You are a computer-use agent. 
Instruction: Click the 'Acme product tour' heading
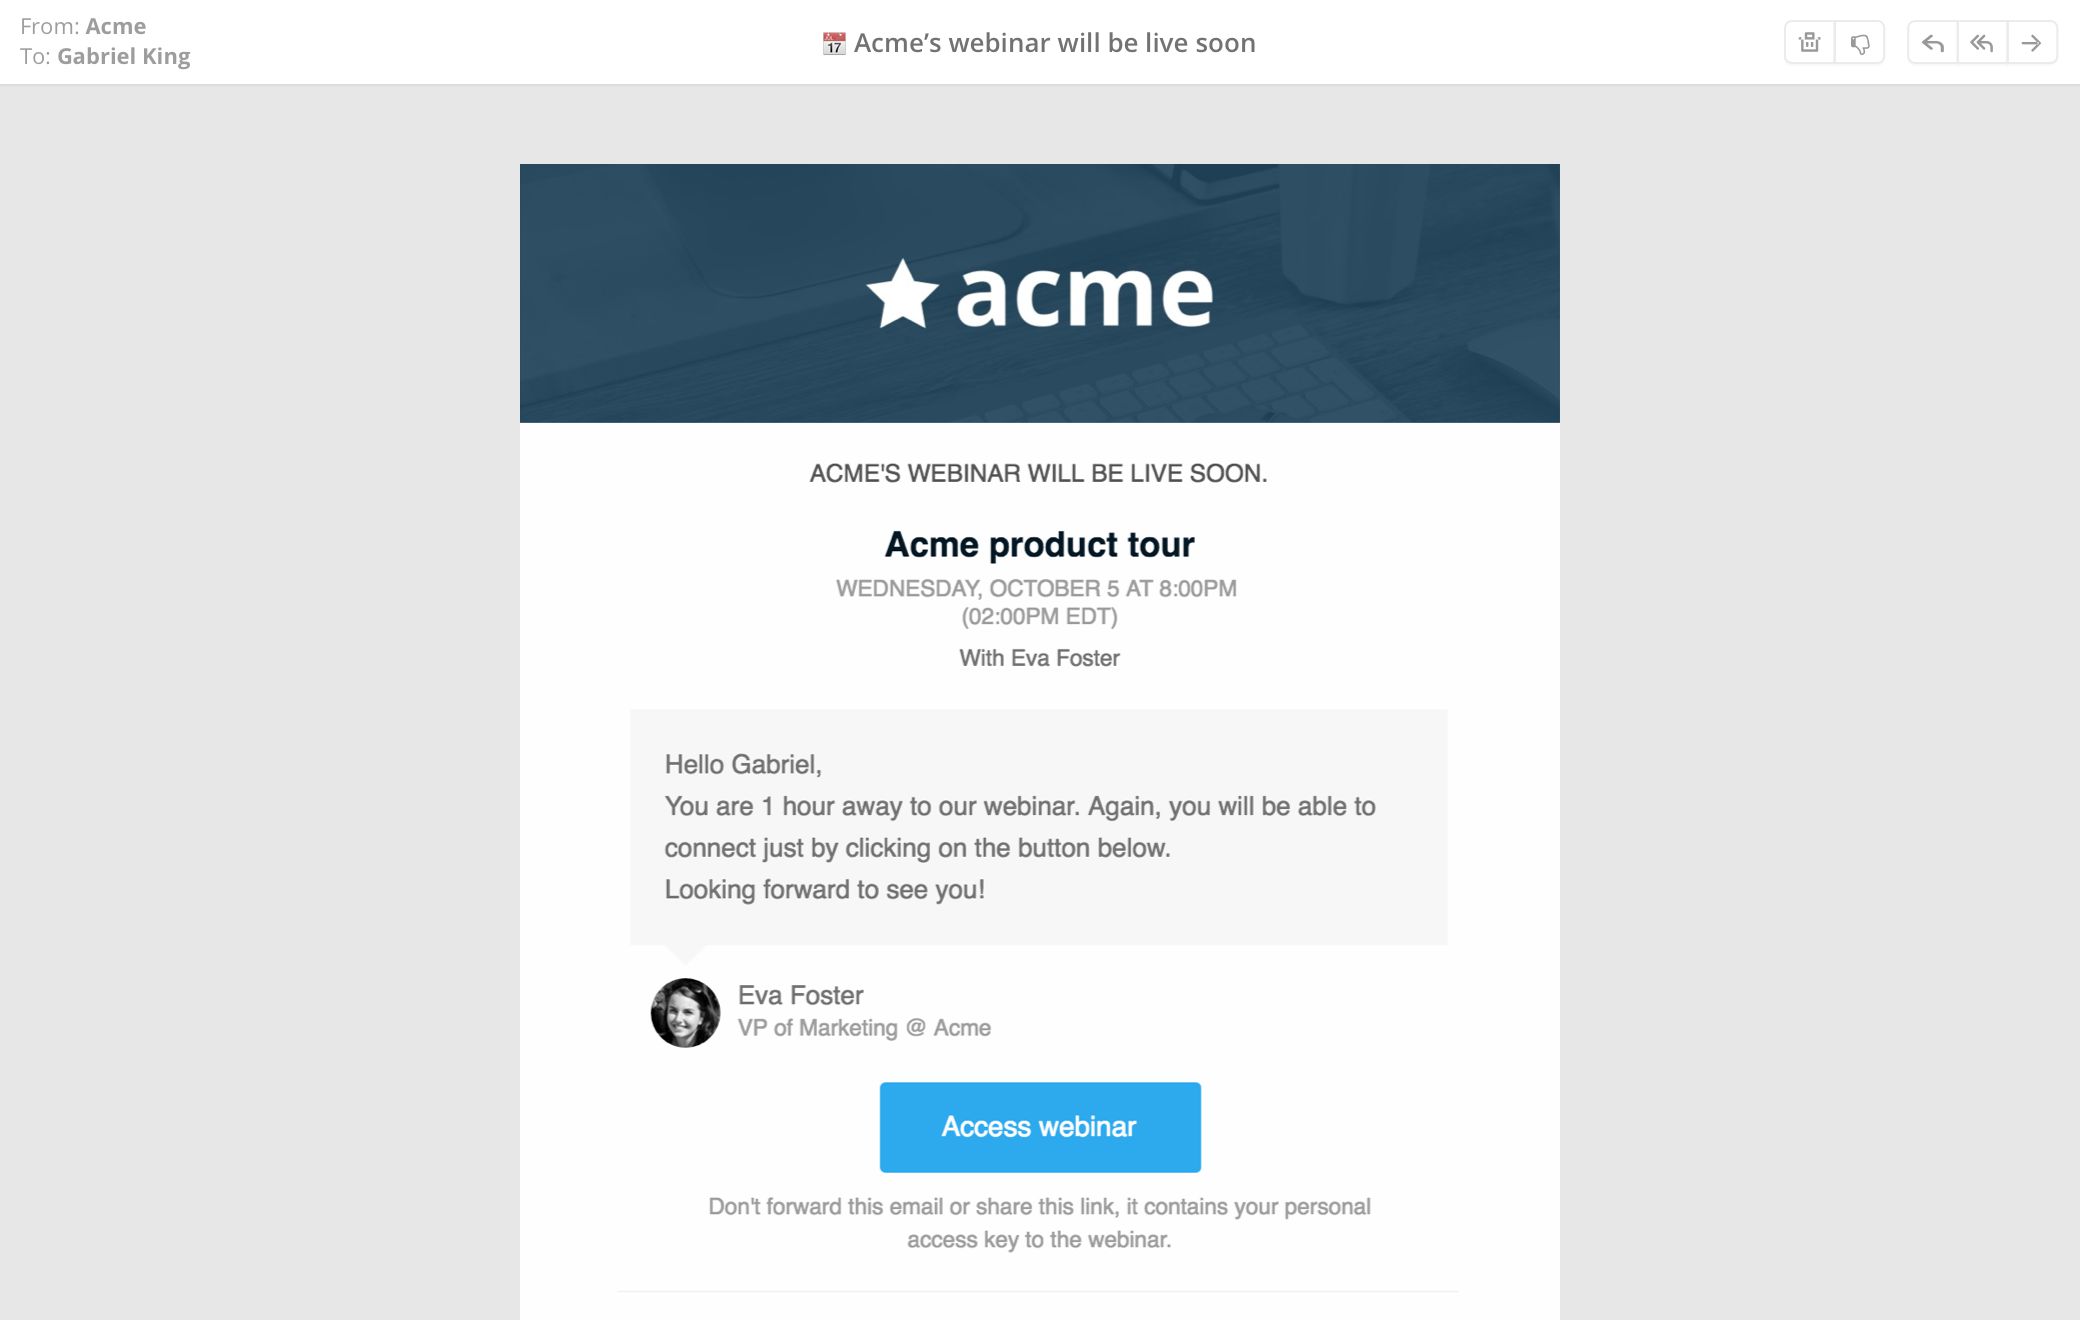(x=1039, y=544)
